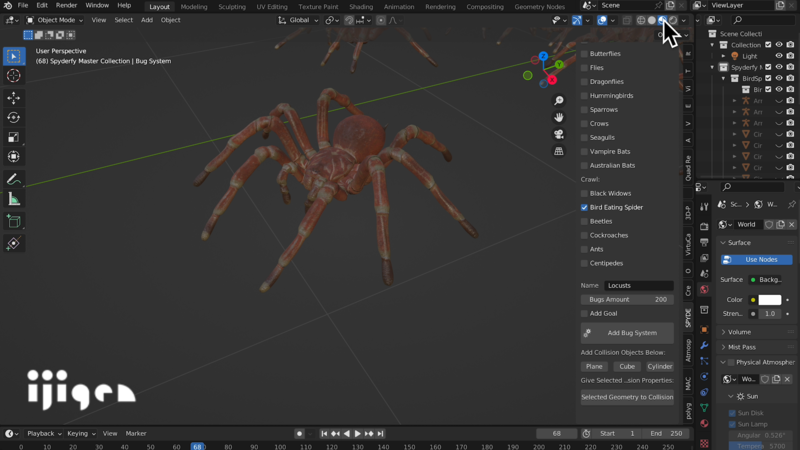
Task: Play the animation forward
Action: pos(358,434)
